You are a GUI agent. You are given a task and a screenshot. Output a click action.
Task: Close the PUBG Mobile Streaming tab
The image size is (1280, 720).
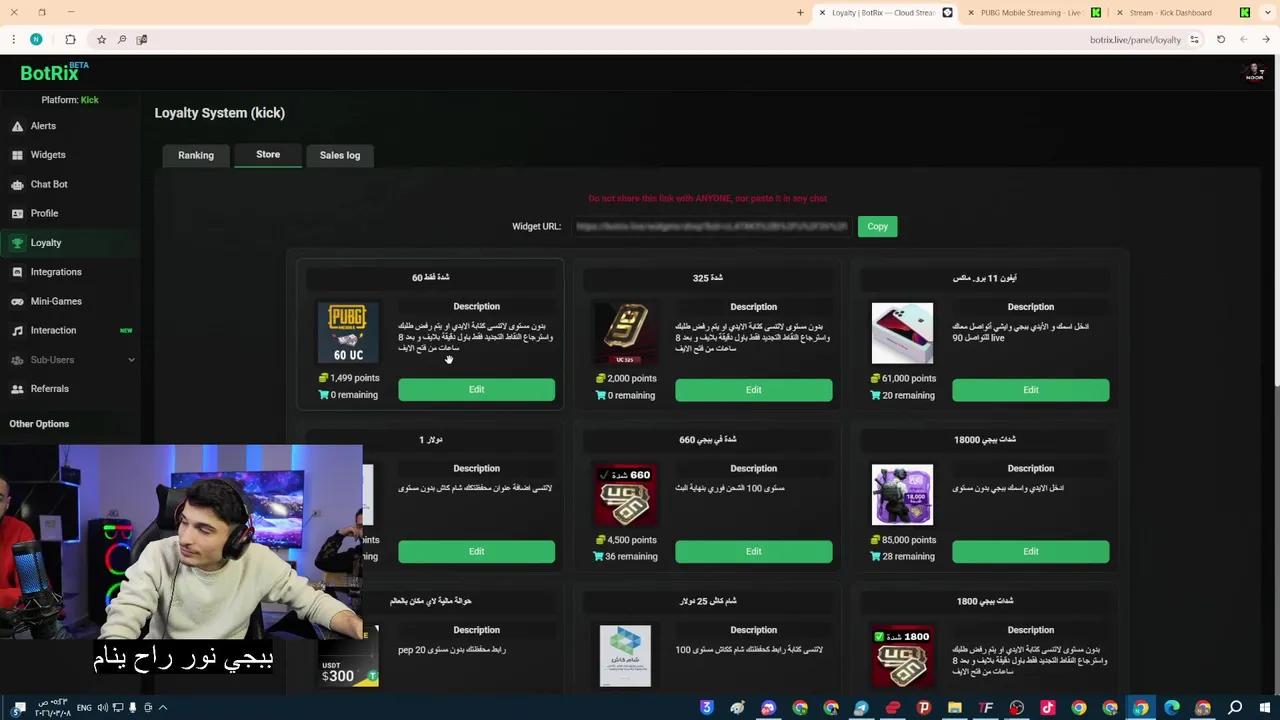click(x=970, y=13)
